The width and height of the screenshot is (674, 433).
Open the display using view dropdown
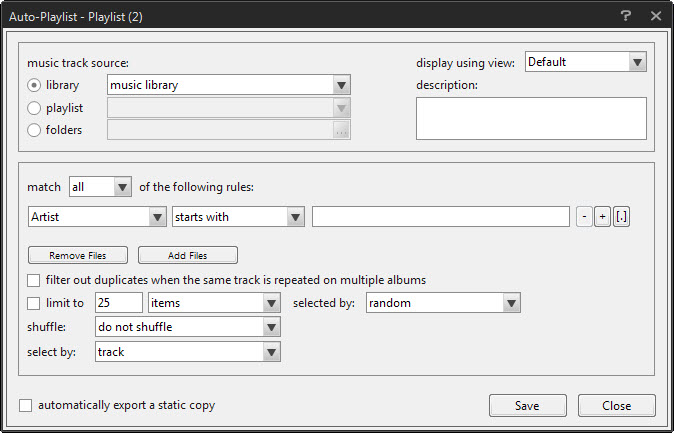click(x=586, y=62)
